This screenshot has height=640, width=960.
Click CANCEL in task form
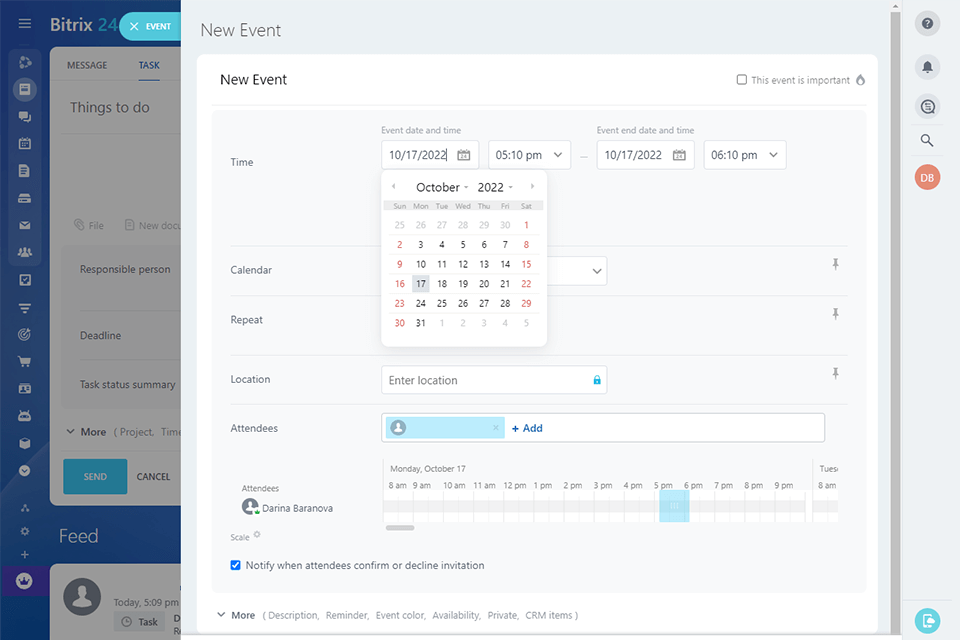coord(153,476)
